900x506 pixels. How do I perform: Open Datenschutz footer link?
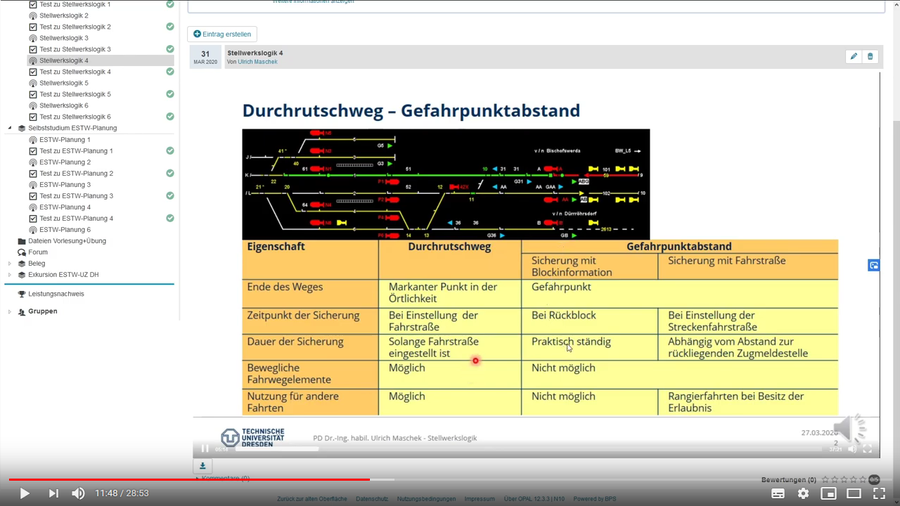371,499
